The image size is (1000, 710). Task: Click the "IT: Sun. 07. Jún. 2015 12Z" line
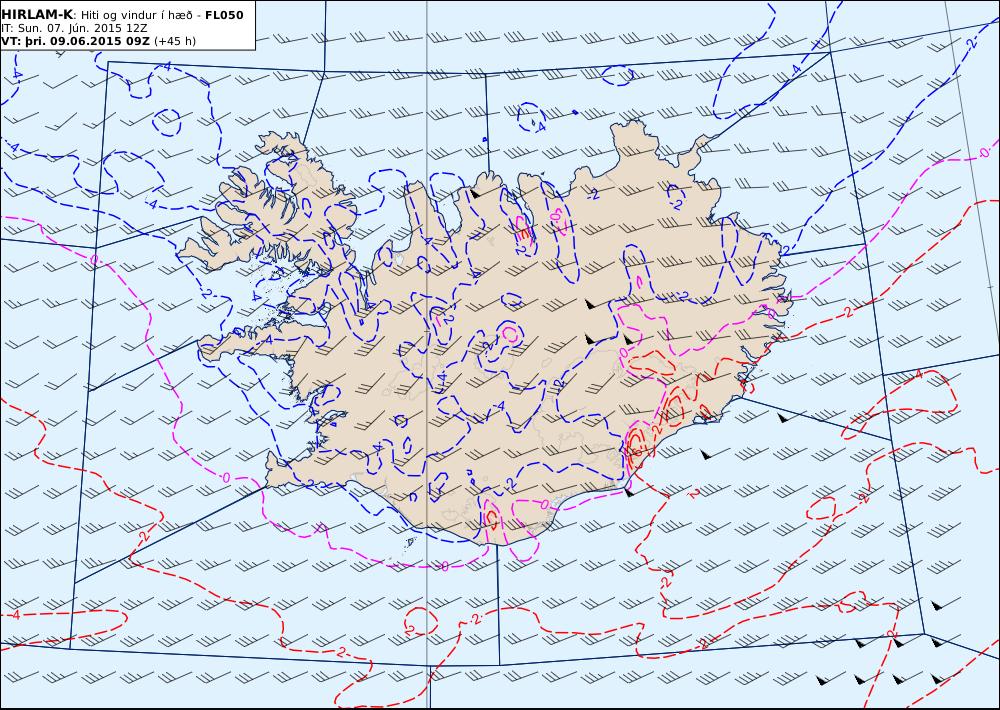point(75,28)
